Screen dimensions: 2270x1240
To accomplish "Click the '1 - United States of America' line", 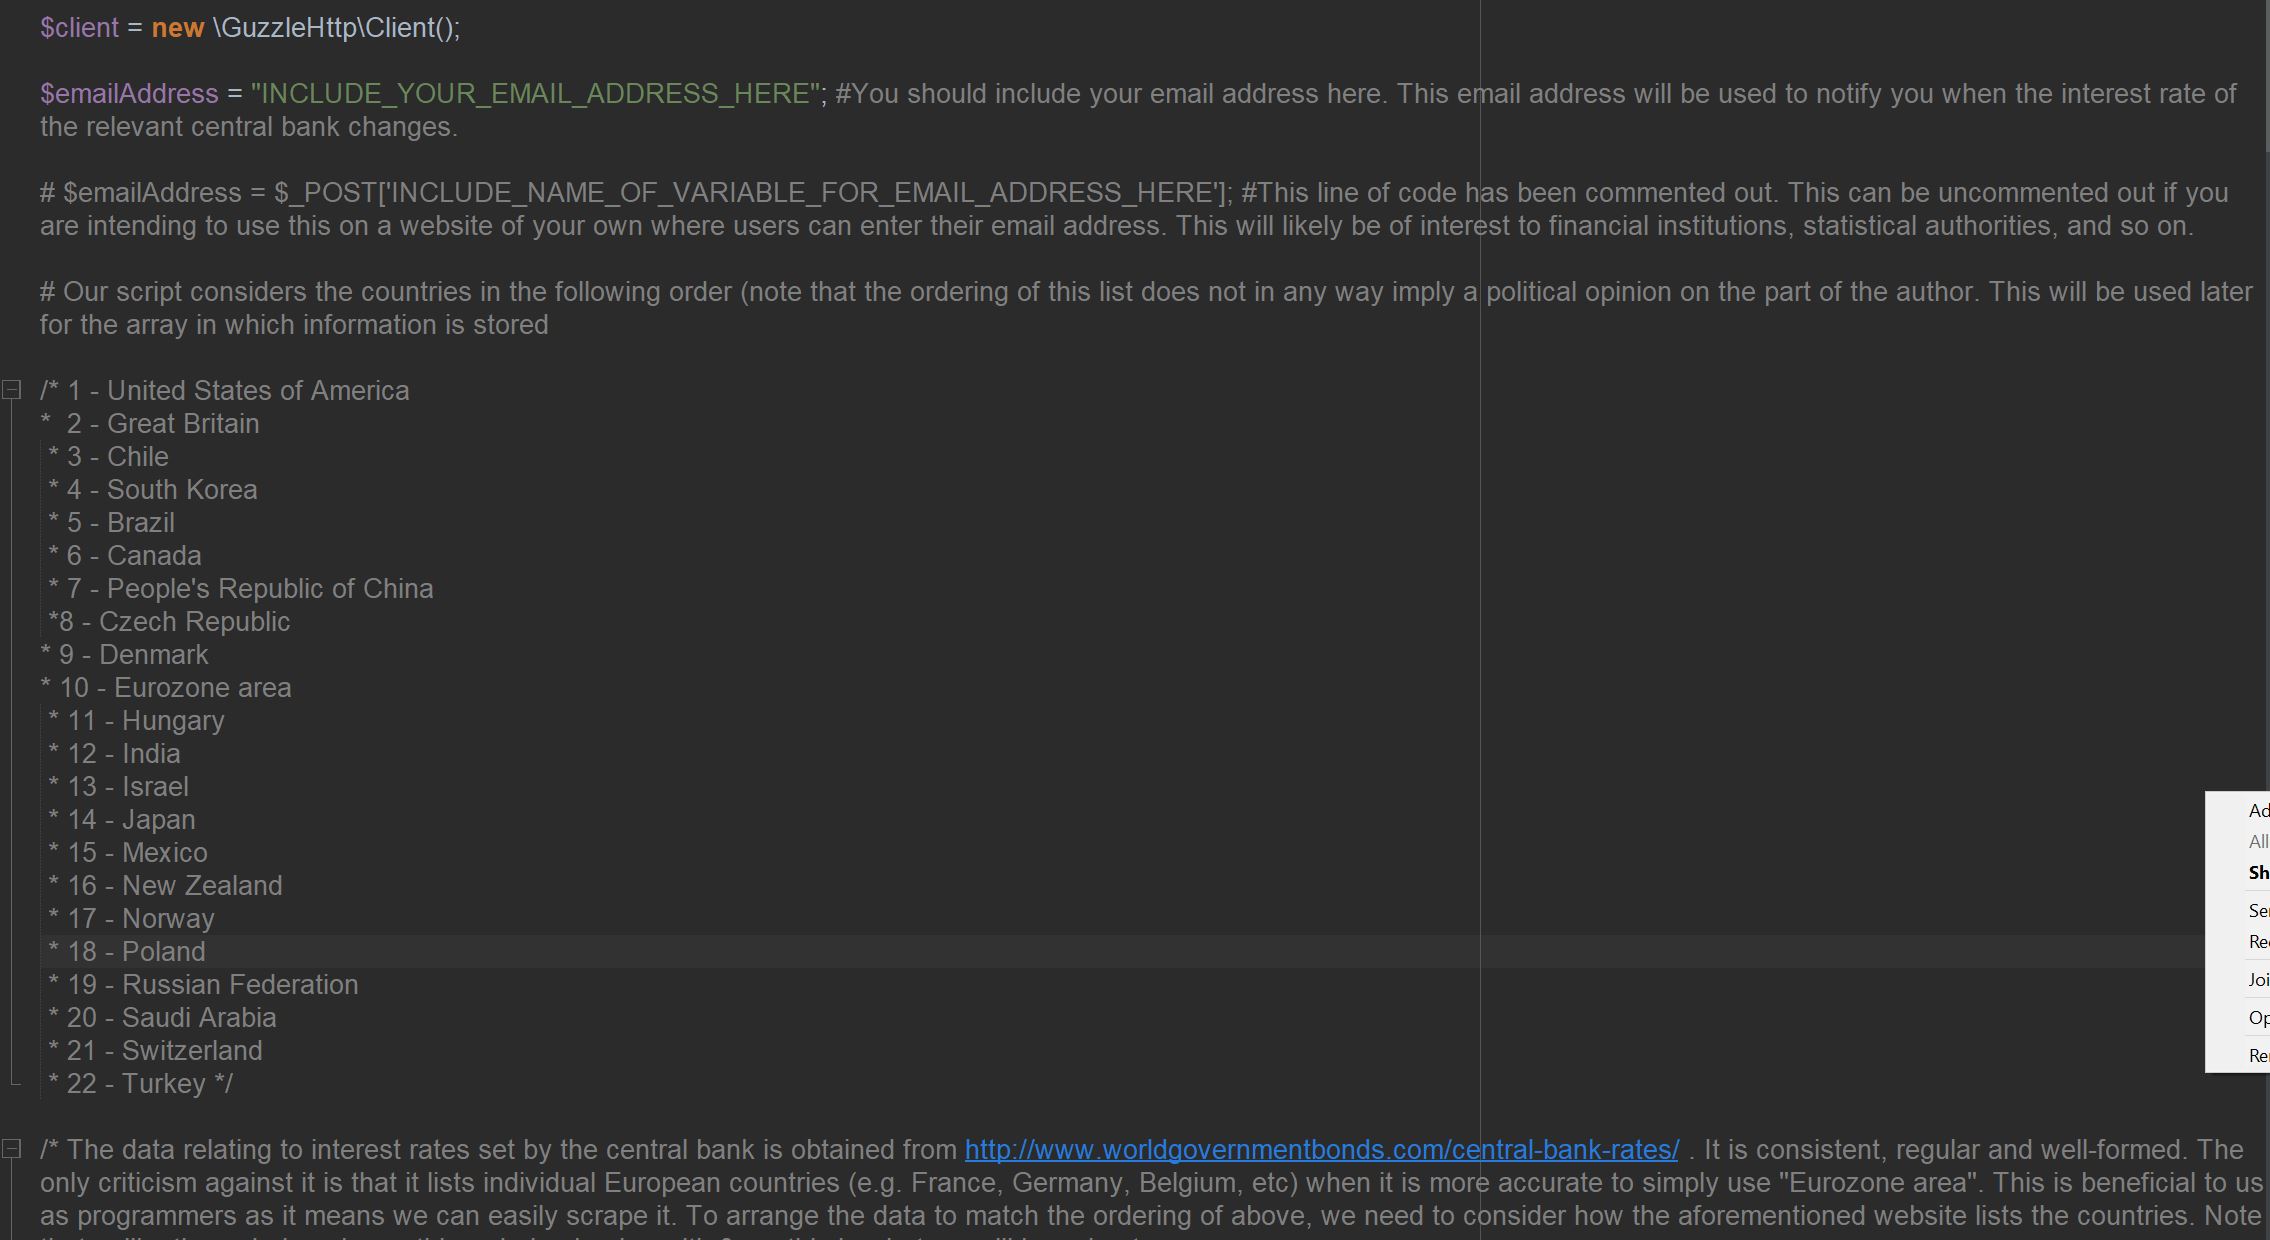I will (238, 391).
